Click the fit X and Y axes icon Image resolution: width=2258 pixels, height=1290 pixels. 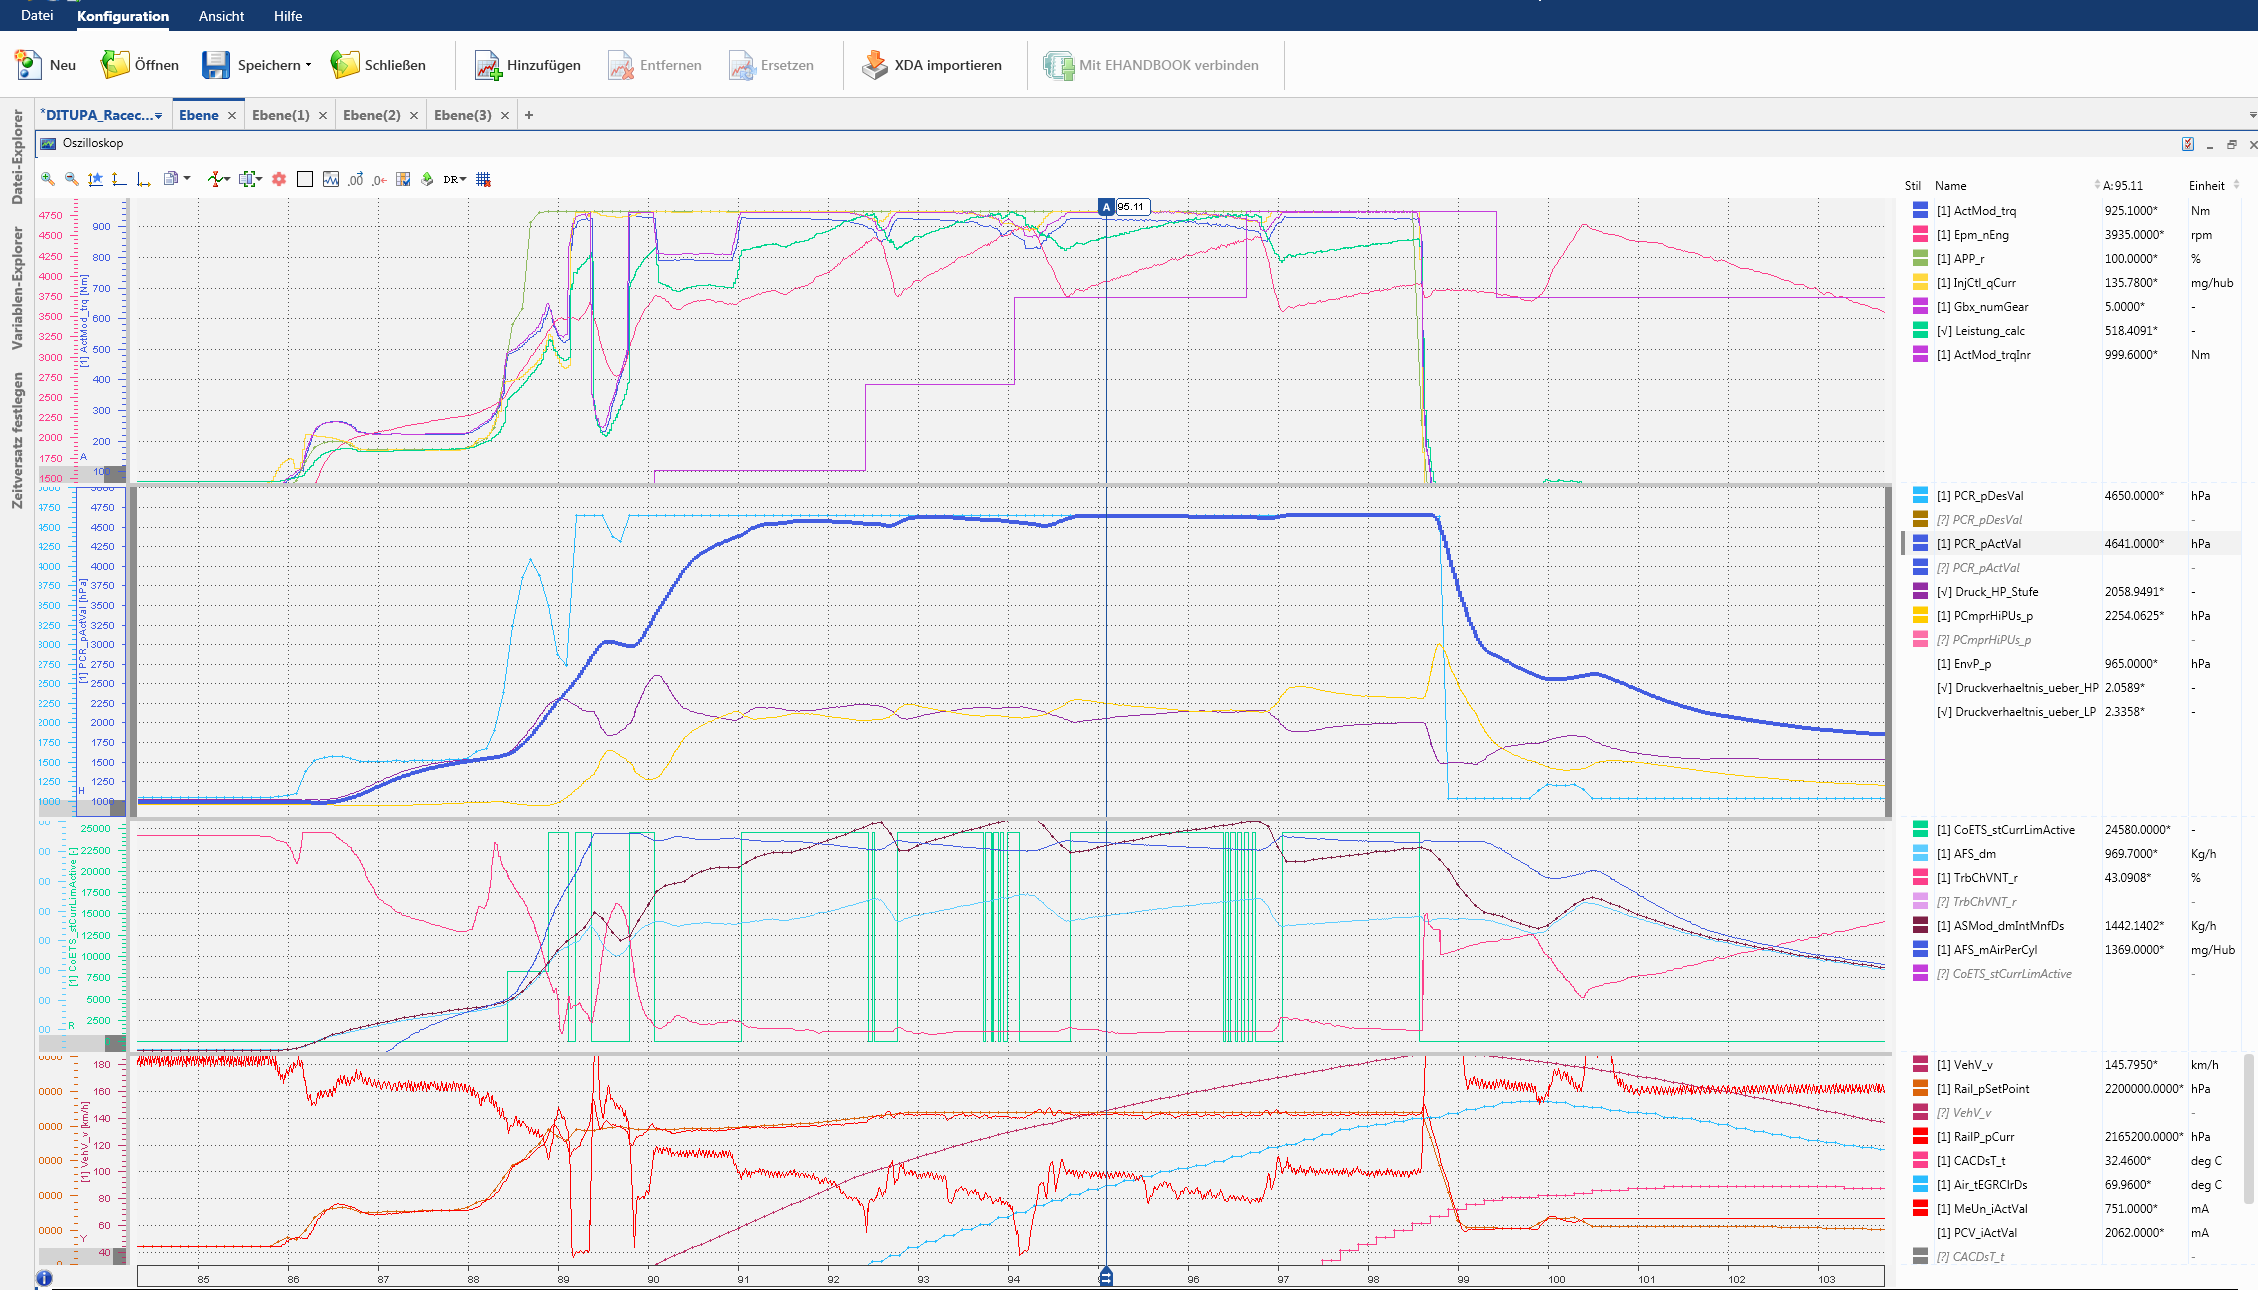click(x=143, y=179)
